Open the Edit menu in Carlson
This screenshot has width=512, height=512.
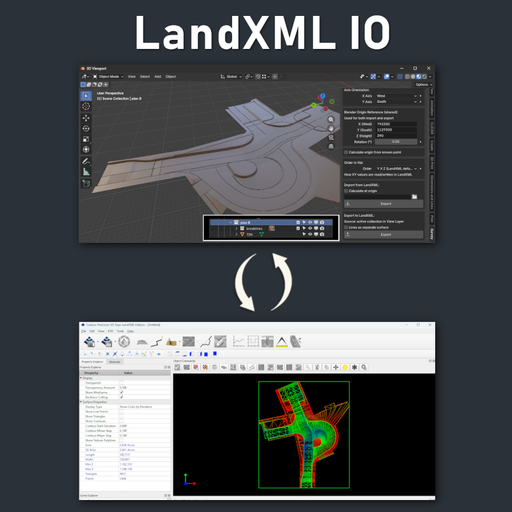92,331
